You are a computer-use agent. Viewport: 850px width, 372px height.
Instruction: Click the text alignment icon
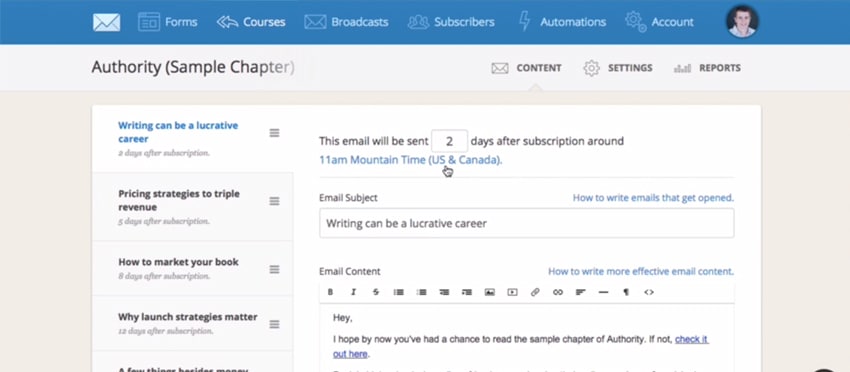(581, 292)
